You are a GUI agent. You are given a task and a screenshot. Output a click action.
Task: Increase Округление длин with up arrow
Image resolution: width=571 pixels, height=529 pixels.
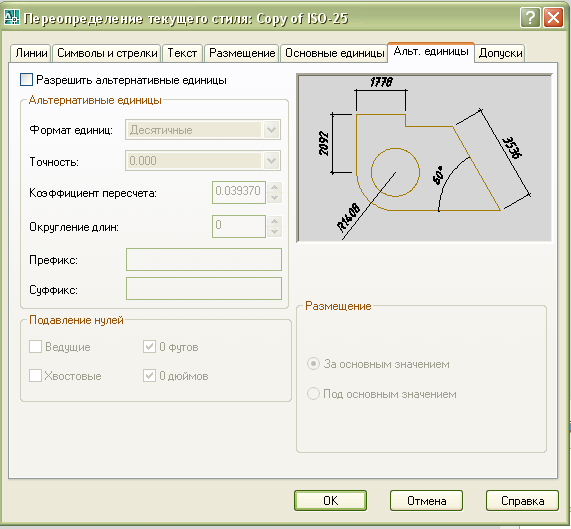[x=275, y=221]
